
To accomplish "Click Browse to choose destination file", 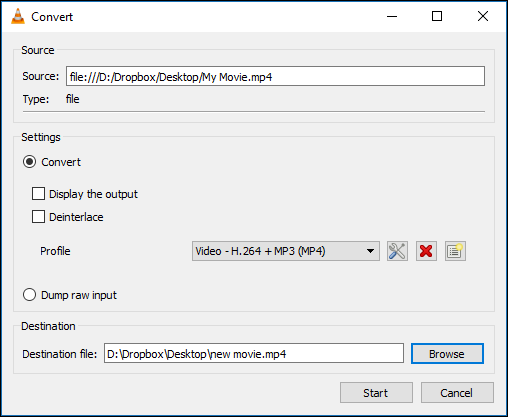I will coord(447,354).
